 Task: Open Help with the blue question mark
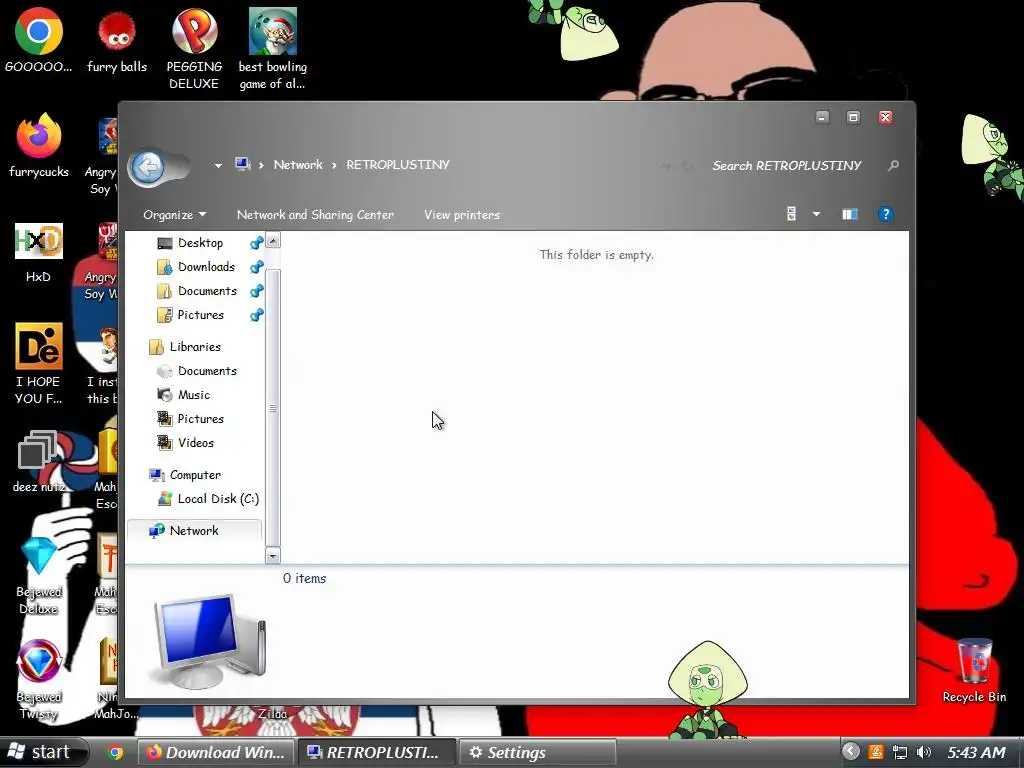(886, 214)
